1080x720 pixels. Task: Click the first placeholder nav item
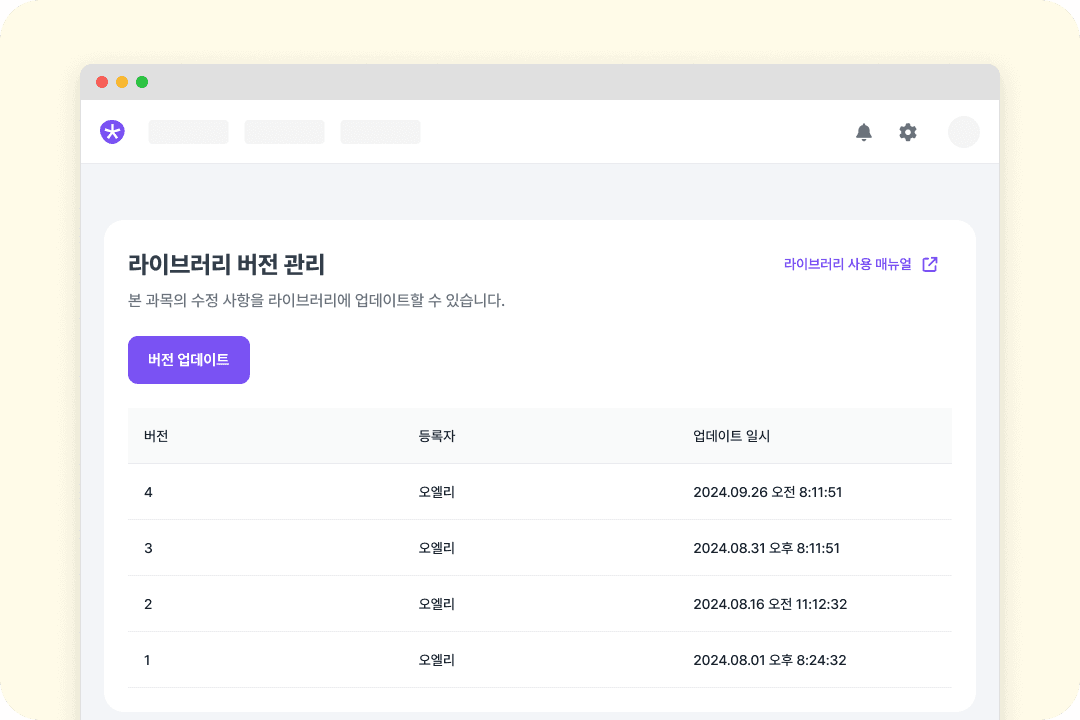click(189, 132)
